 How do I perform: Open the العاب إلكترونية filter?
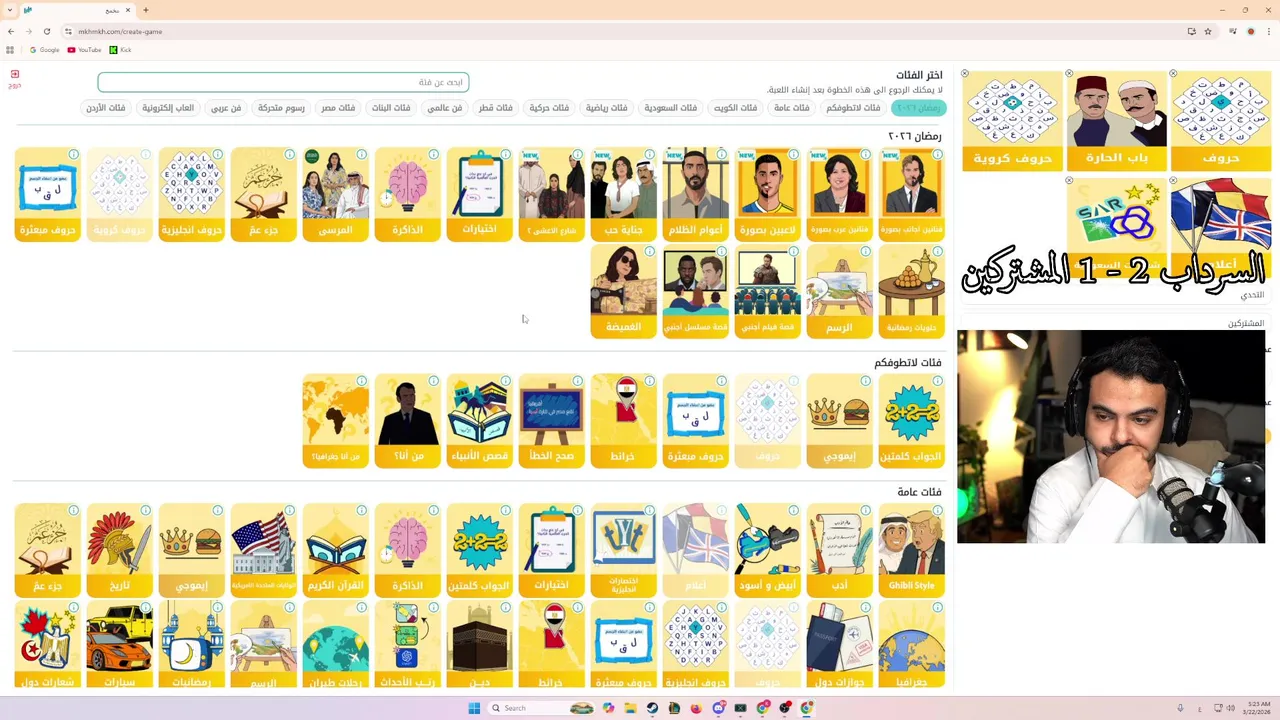[x=168, y=108]
